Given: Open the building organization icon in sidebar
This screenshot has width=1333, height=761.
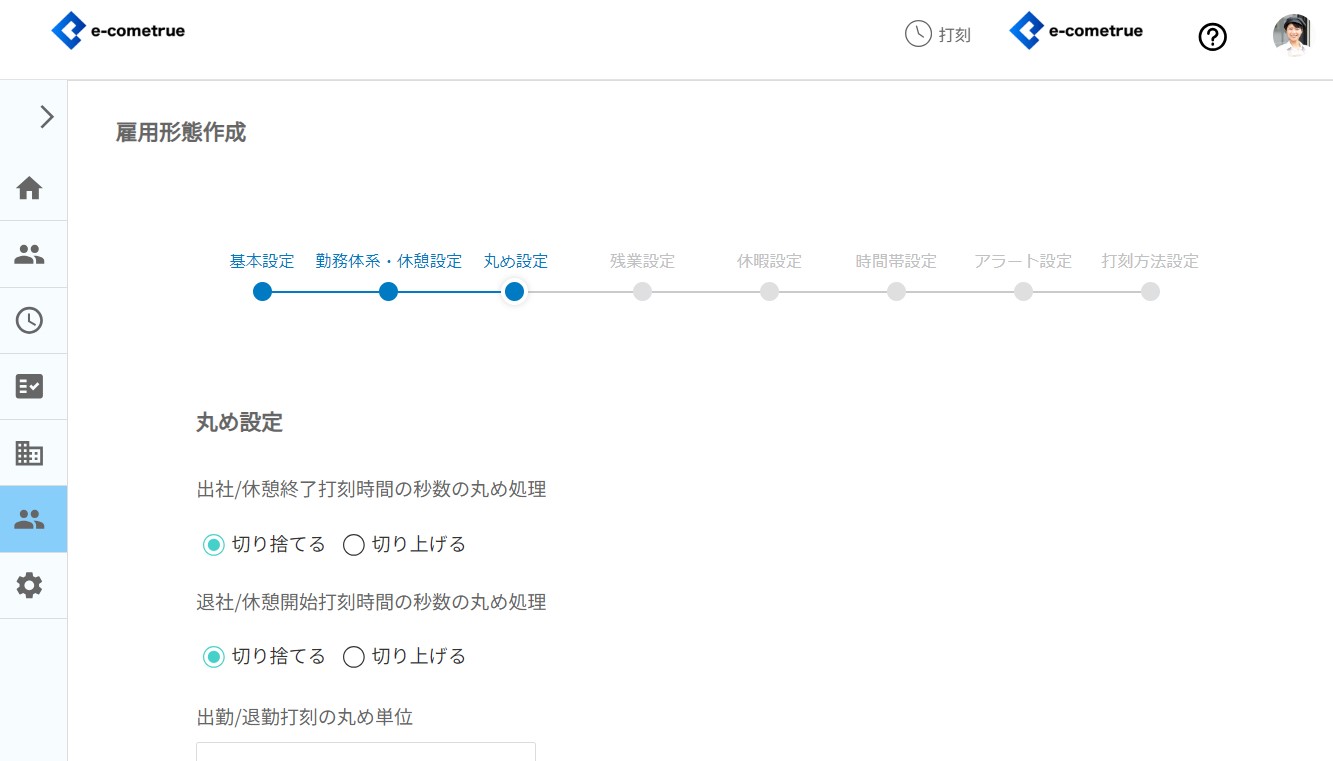Looking at the screenshot, I should point(30,453).
